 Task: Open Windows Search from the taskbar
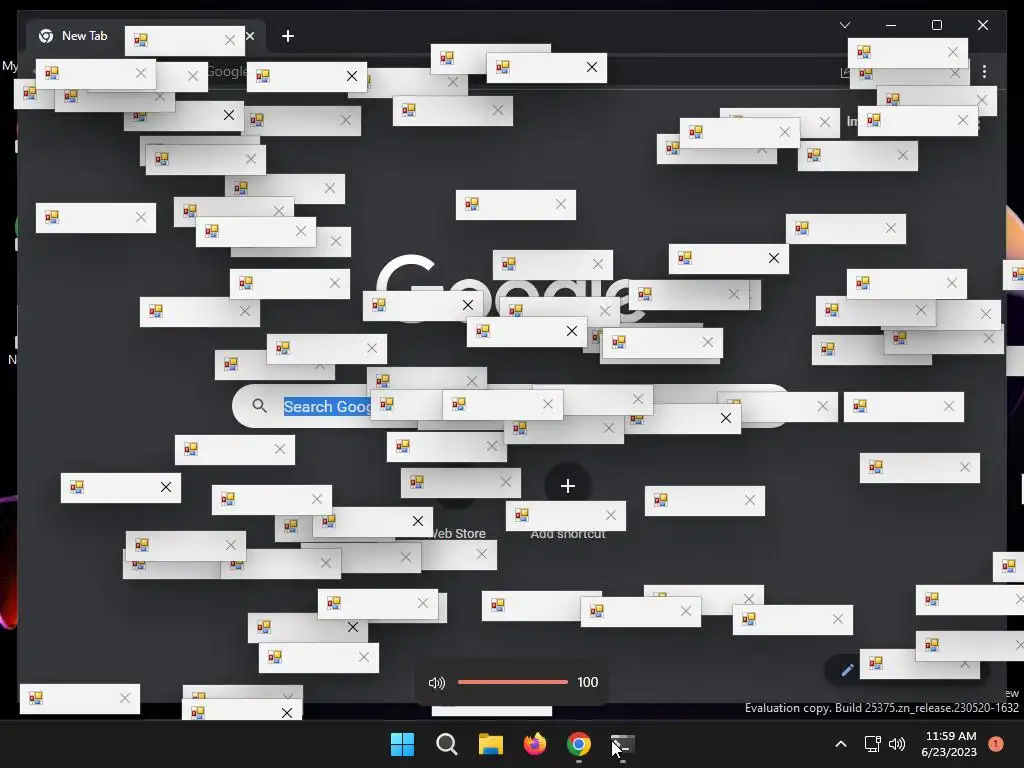tap(447, 744)
